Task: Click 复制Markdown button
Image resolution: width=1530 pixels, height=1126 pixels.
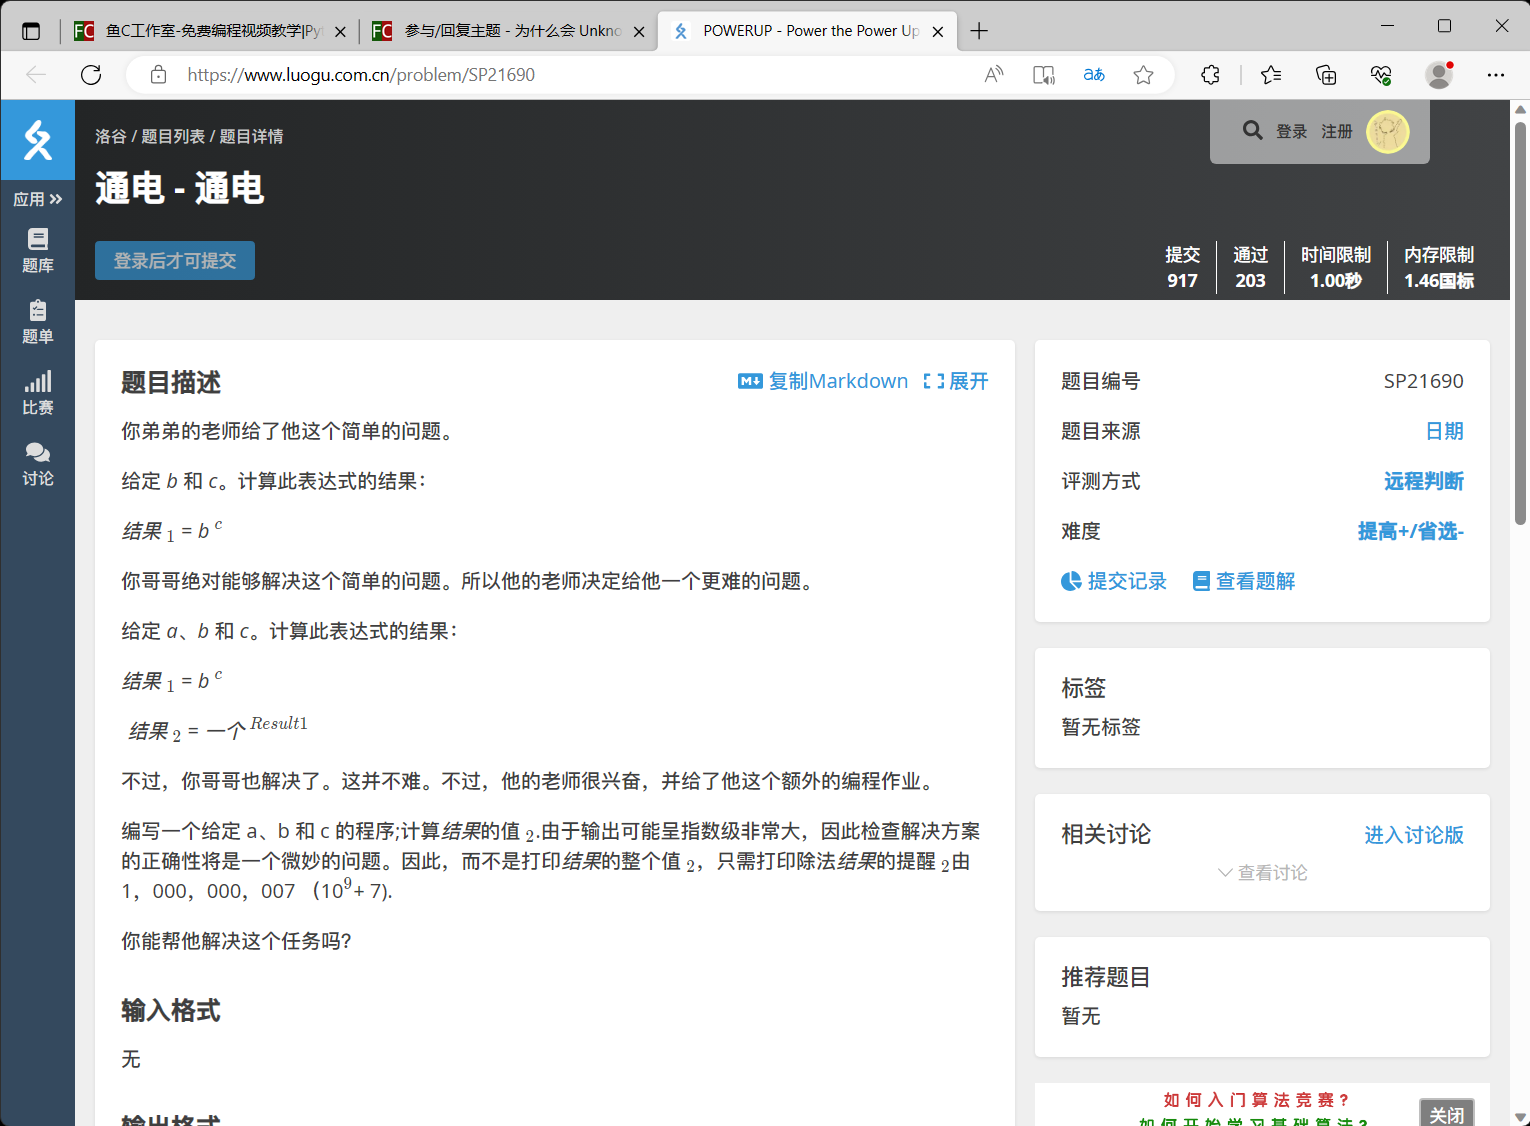Action: [823, 381]
